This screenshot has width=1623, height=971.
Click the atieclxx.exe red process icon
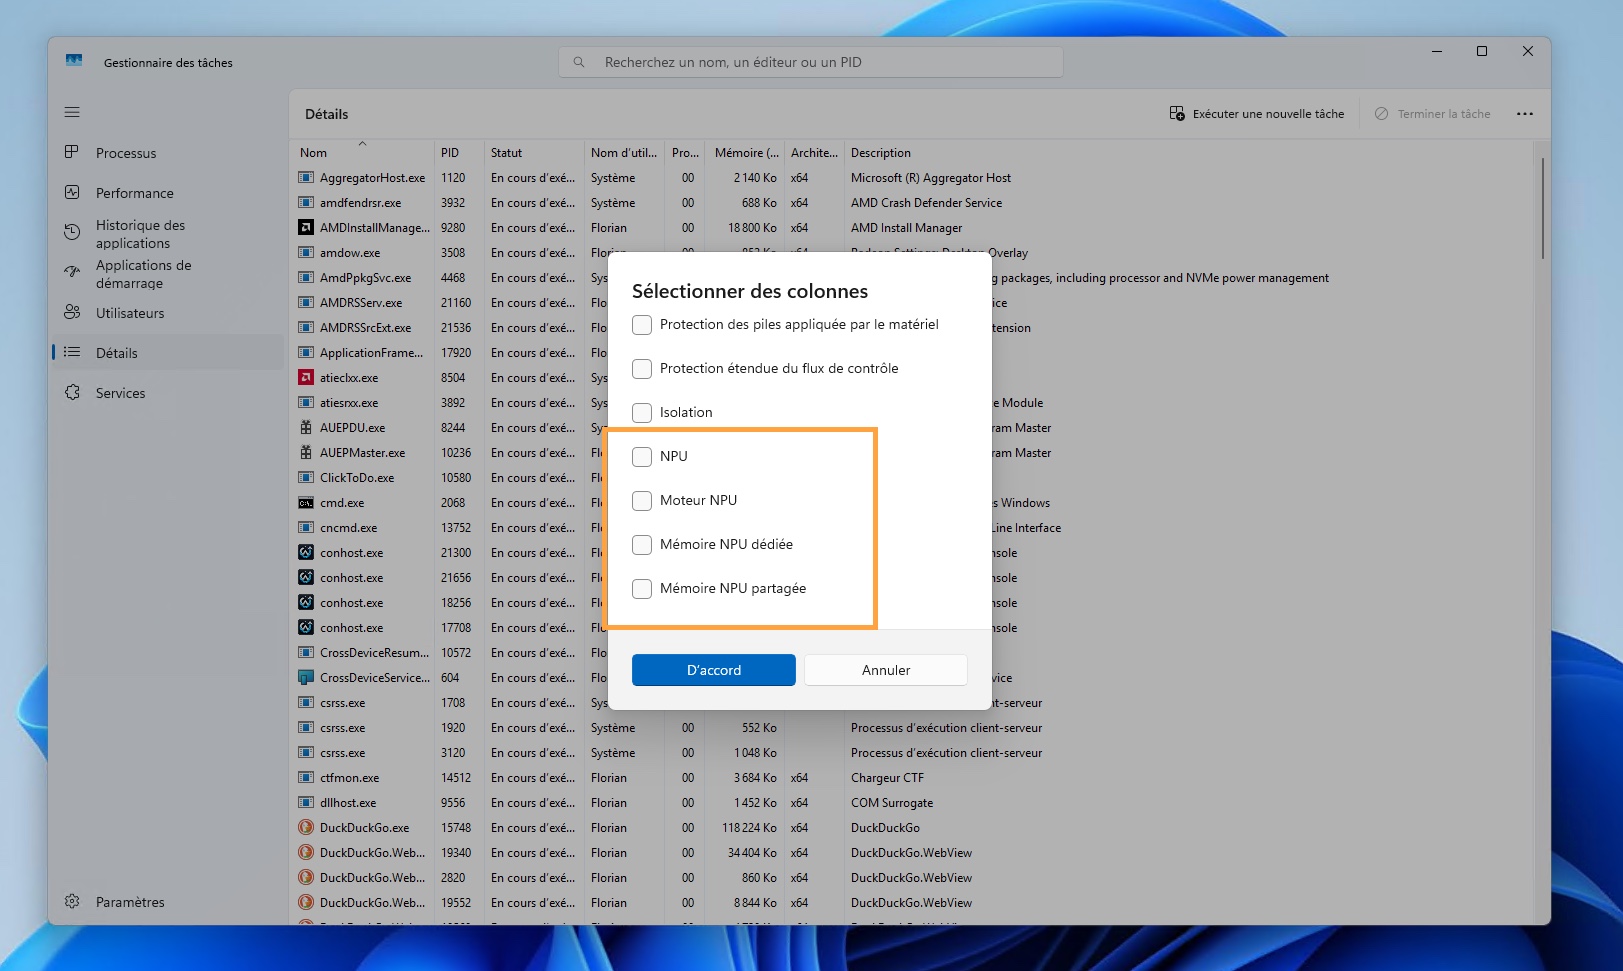tap(306, 377)
